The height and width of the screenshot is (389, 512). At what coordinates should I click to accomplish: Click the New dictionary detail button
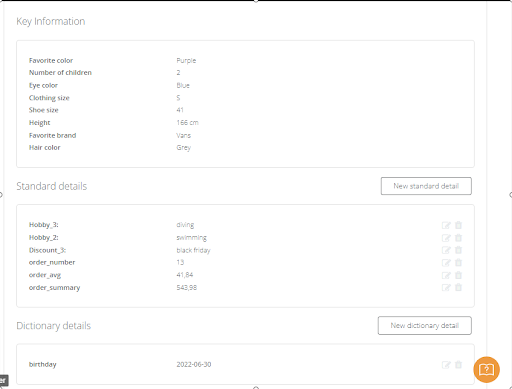click(x=425, y=325)
